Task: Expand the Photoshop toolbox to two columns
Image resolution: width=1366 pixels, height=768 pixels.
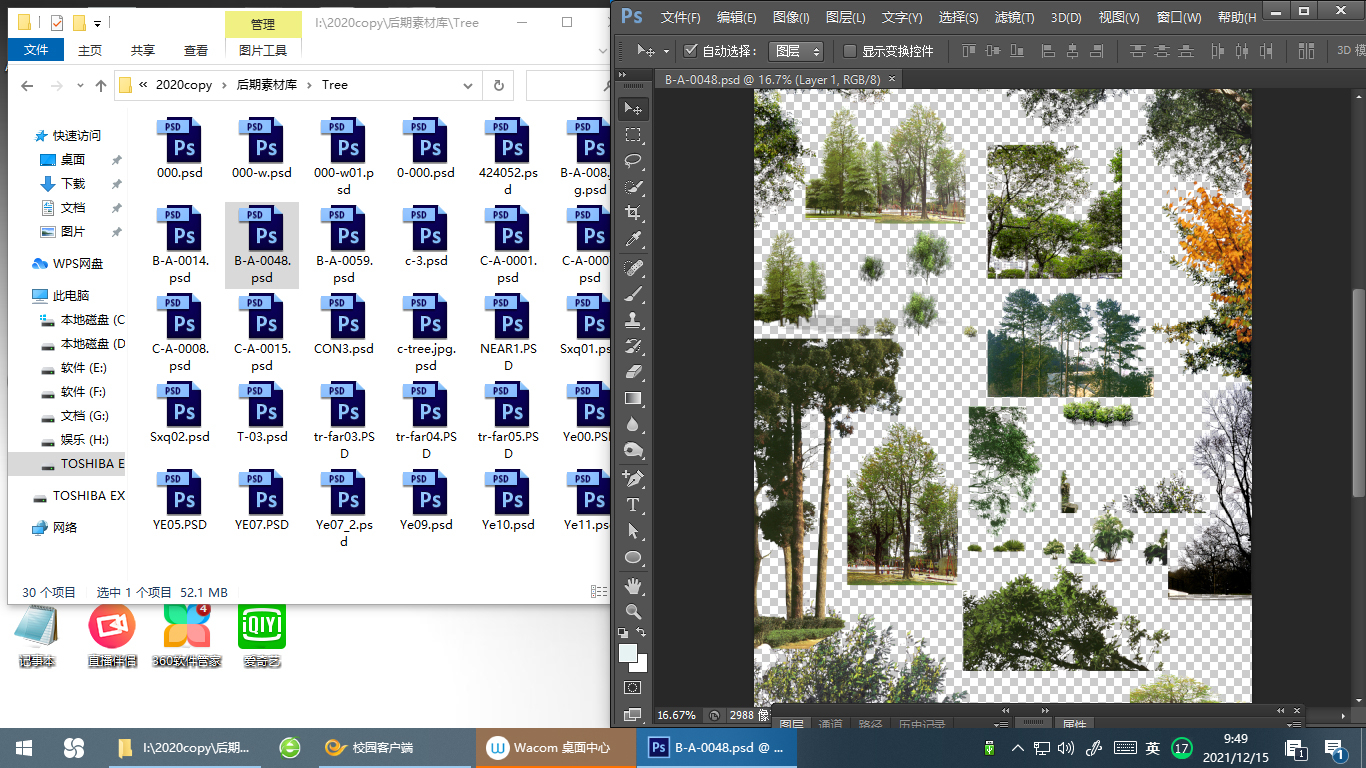Action: [623, 74]
